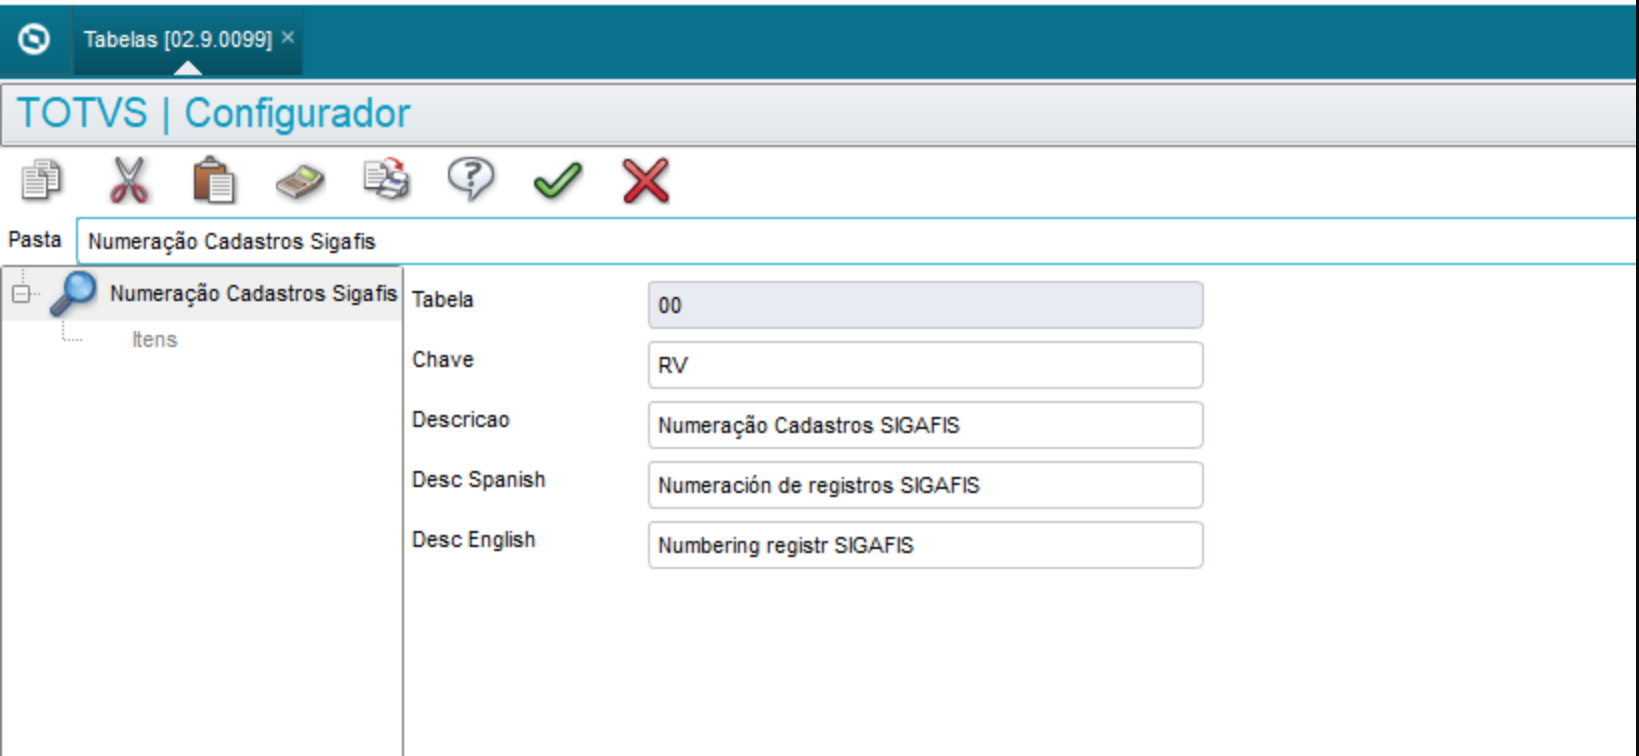Click the Descricao field label
This screenshot has width=1639, height=756.
pos(461,420)
